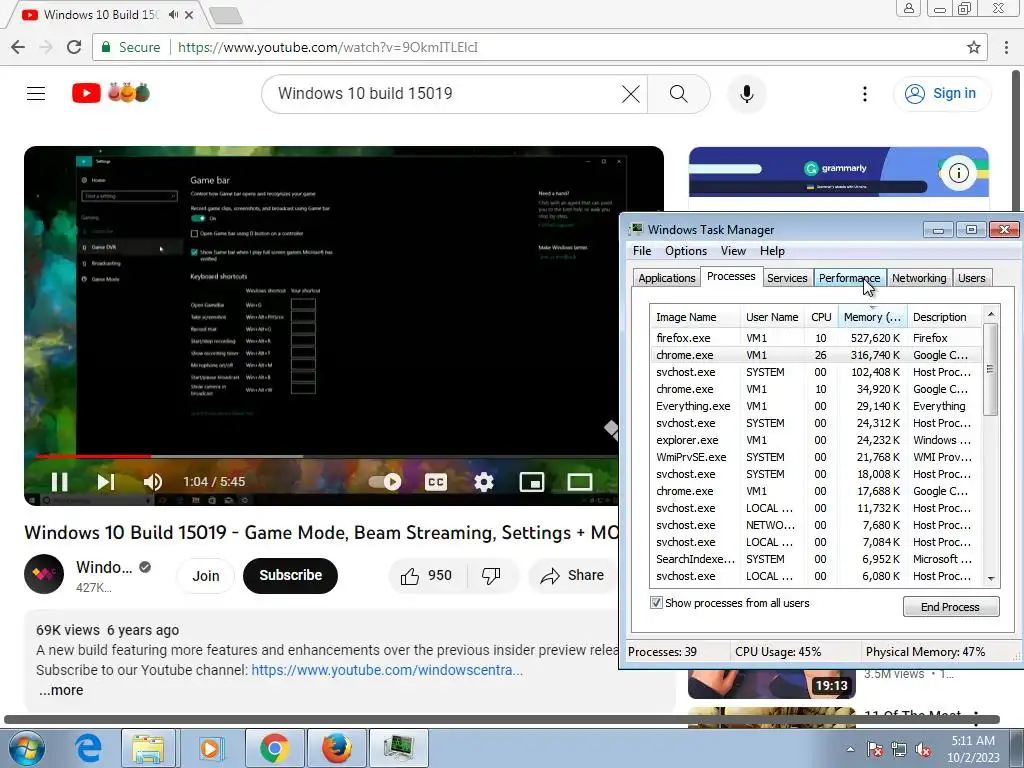The image size is (1024, 768).
Task: Open Task Manager File menu
Action: pyautogui.click(x=642, y=251)
